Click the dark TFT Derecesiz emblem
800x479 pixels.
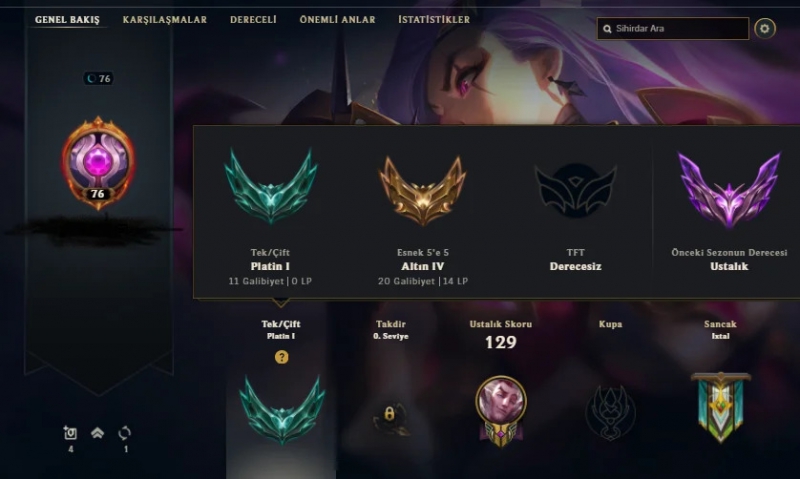click(x=575, y=190)
